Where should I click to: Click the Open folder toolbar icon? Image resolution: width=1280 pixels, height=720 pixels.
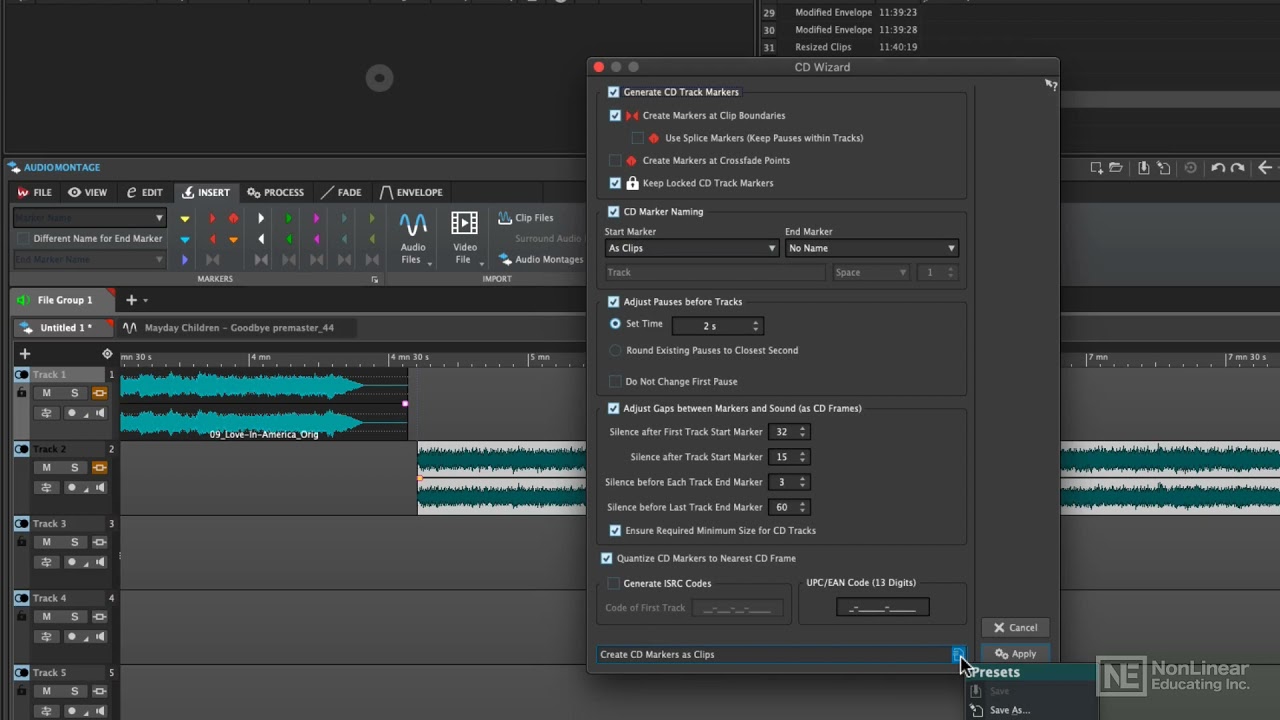point(1116,168)
